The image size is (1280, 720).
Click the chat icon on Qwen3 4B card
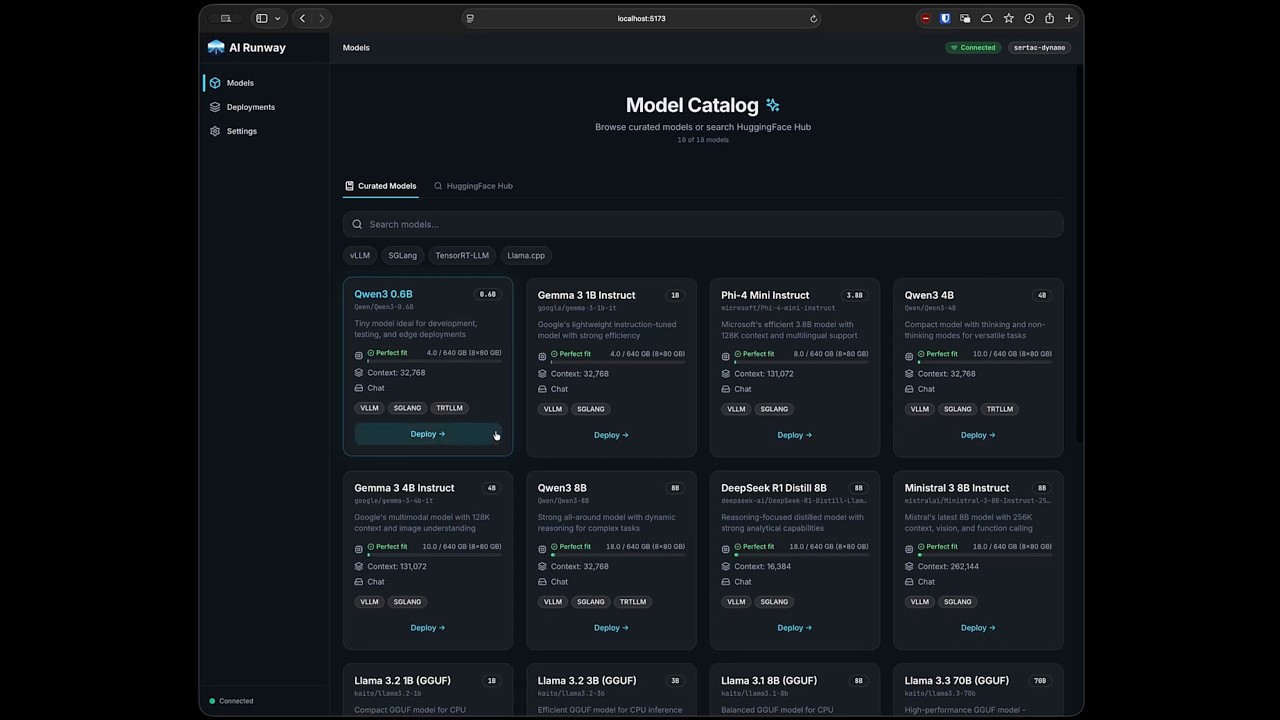(x=910, y=389)
